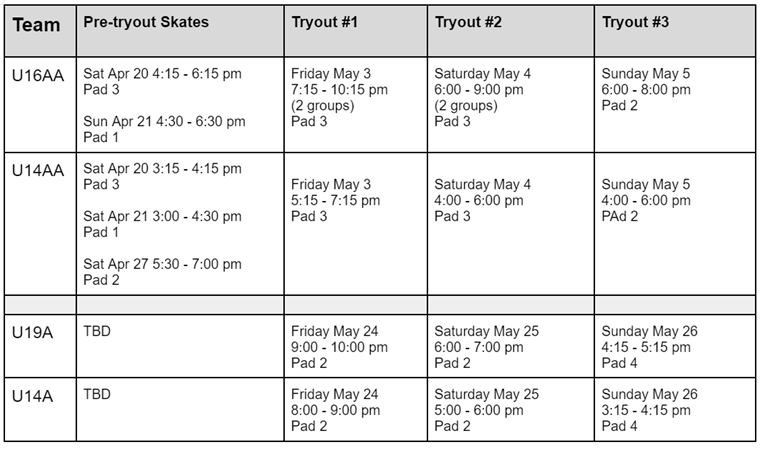Click the Tryout #2 column header
The height and width of the screenshot is (450, 764).
(x=511, y=31)
